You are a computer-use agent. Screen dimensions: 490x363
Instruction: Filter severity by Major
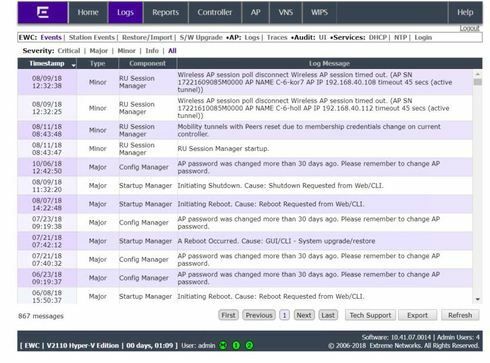click(x=99, y=51)
